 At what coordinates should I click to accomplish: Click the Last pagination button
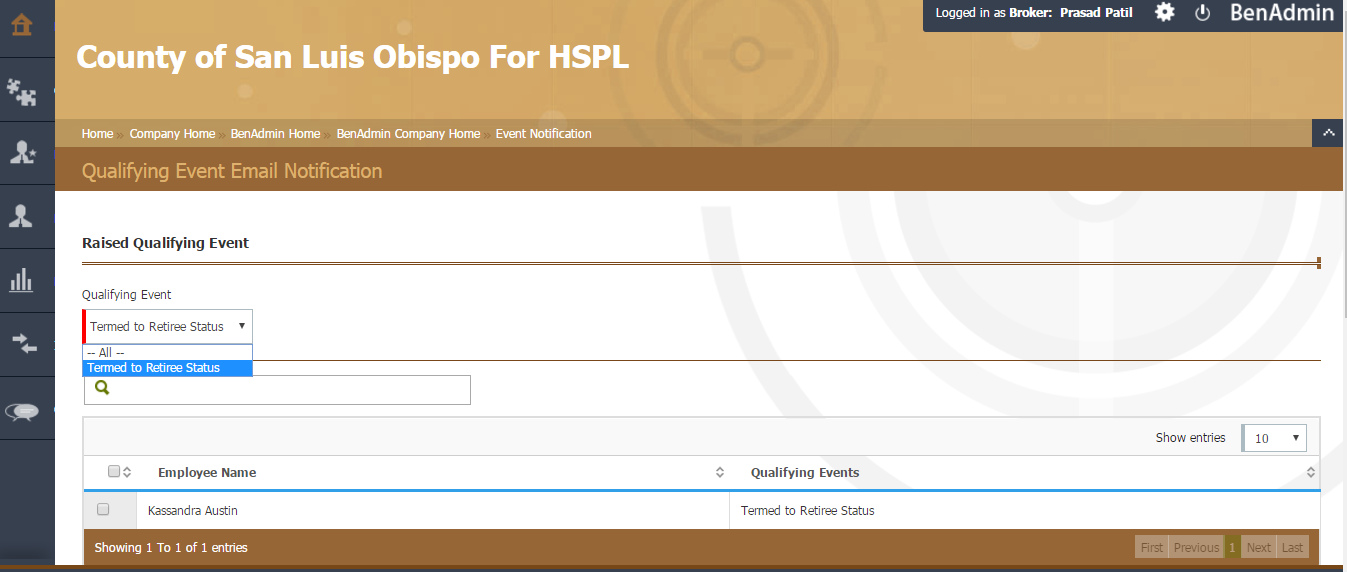coord(1293,547)
